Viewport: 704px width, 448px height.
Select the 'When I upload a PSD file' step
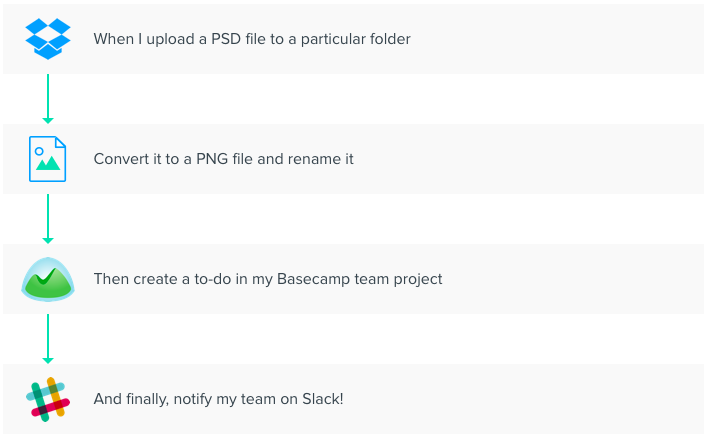252,39
